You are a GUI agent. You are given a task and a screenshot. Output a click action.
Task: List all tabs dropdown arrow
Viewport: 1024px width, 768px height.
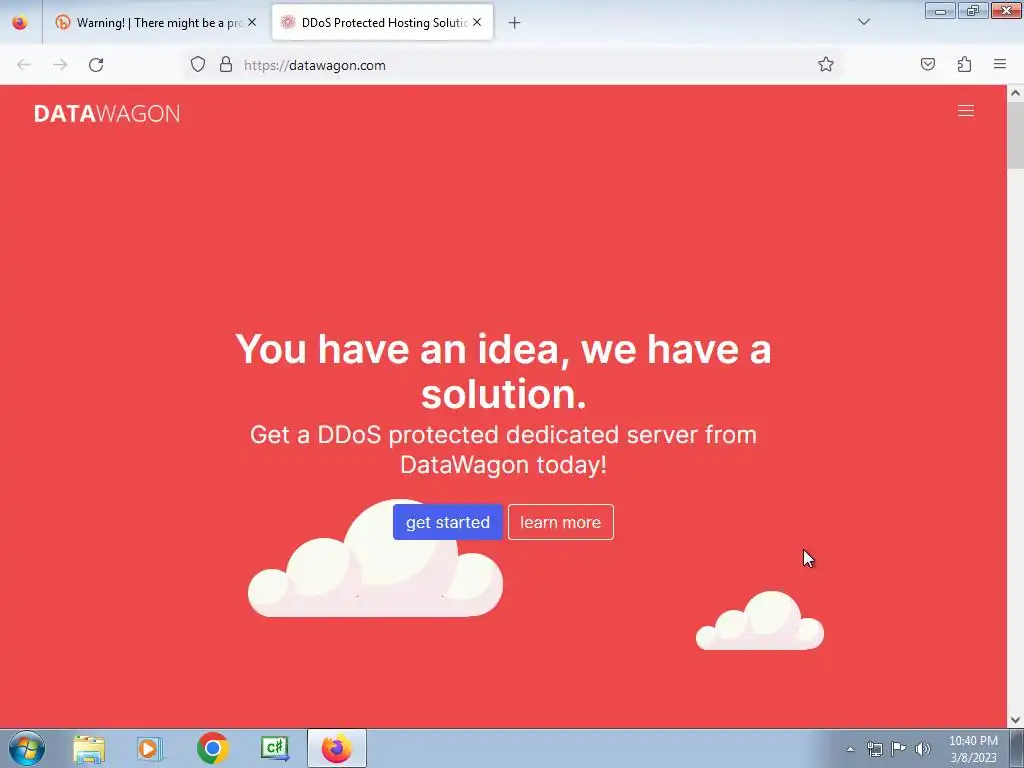864,22
